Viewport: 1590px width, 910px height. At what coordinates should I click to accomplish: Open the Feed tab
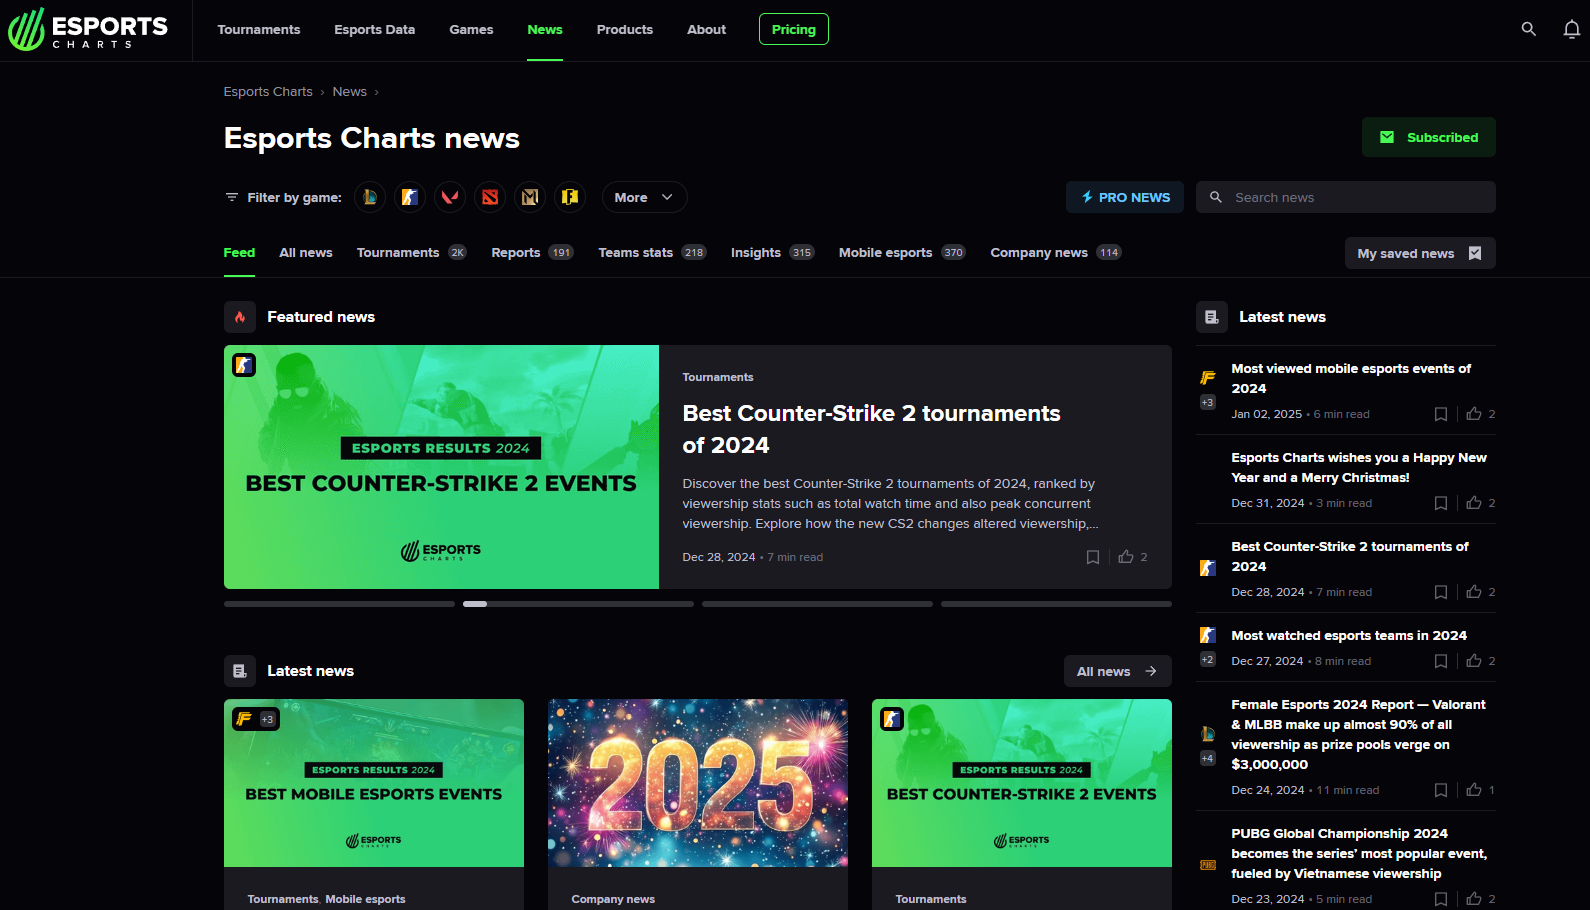(x=239, y=253)
